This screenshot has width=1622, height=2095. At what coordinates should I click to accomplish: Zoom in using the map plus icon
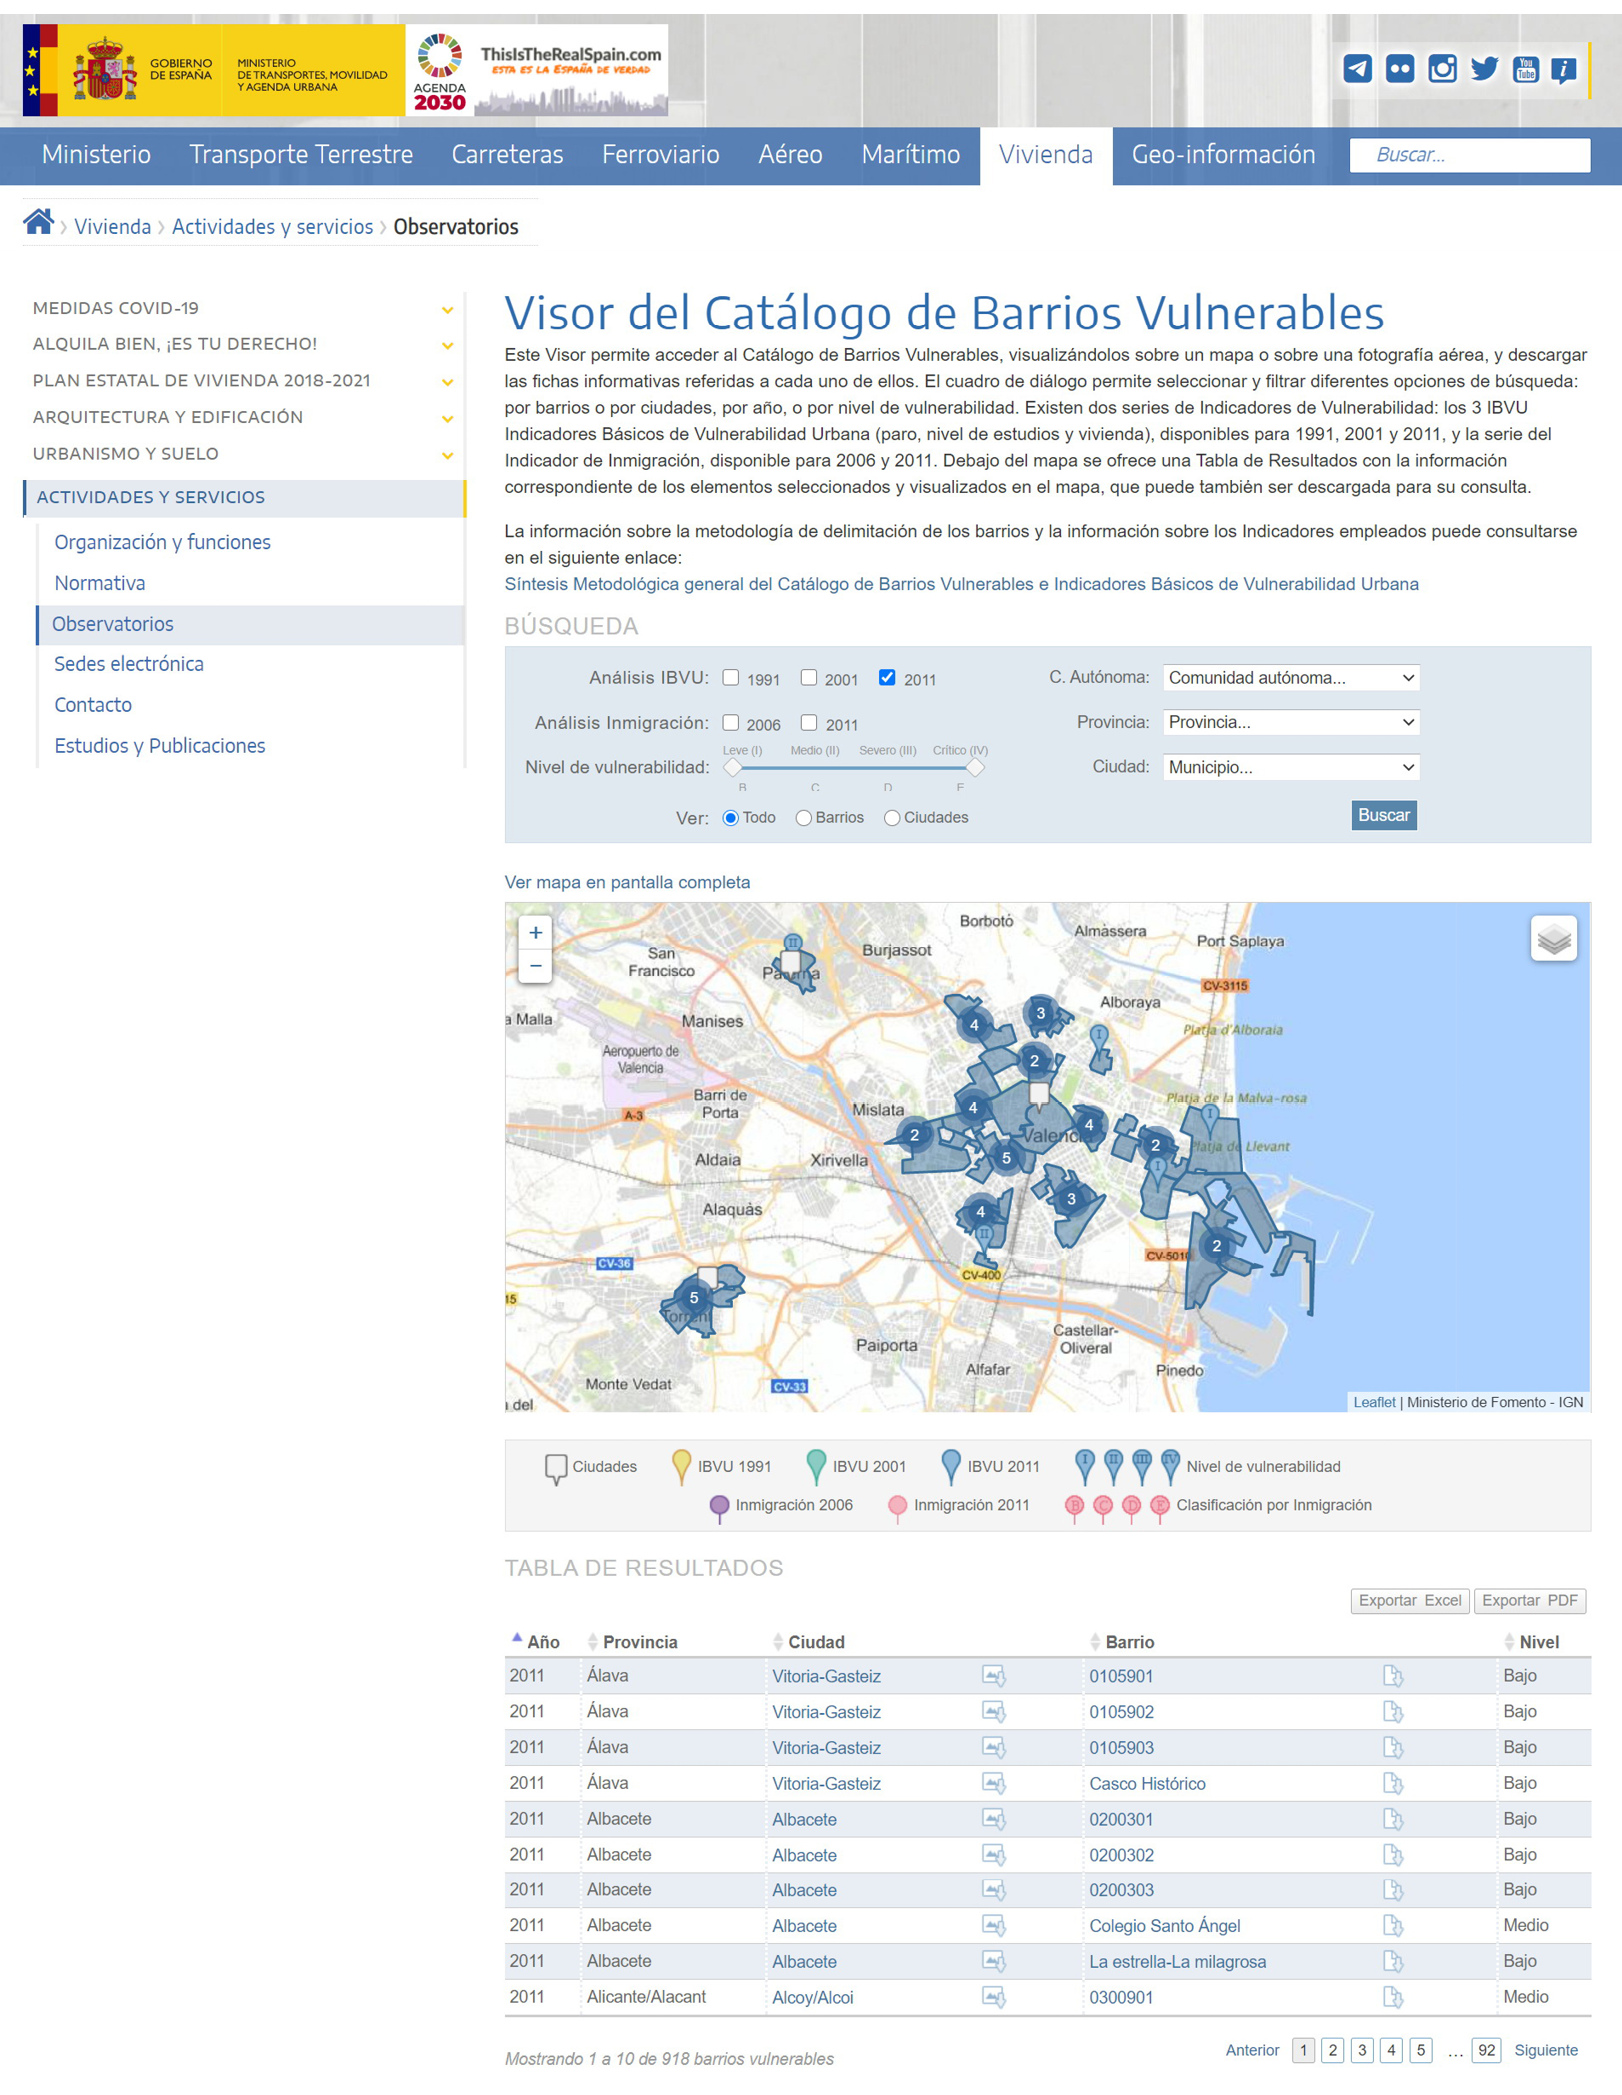pyautogui.click(x=536, y=932)
